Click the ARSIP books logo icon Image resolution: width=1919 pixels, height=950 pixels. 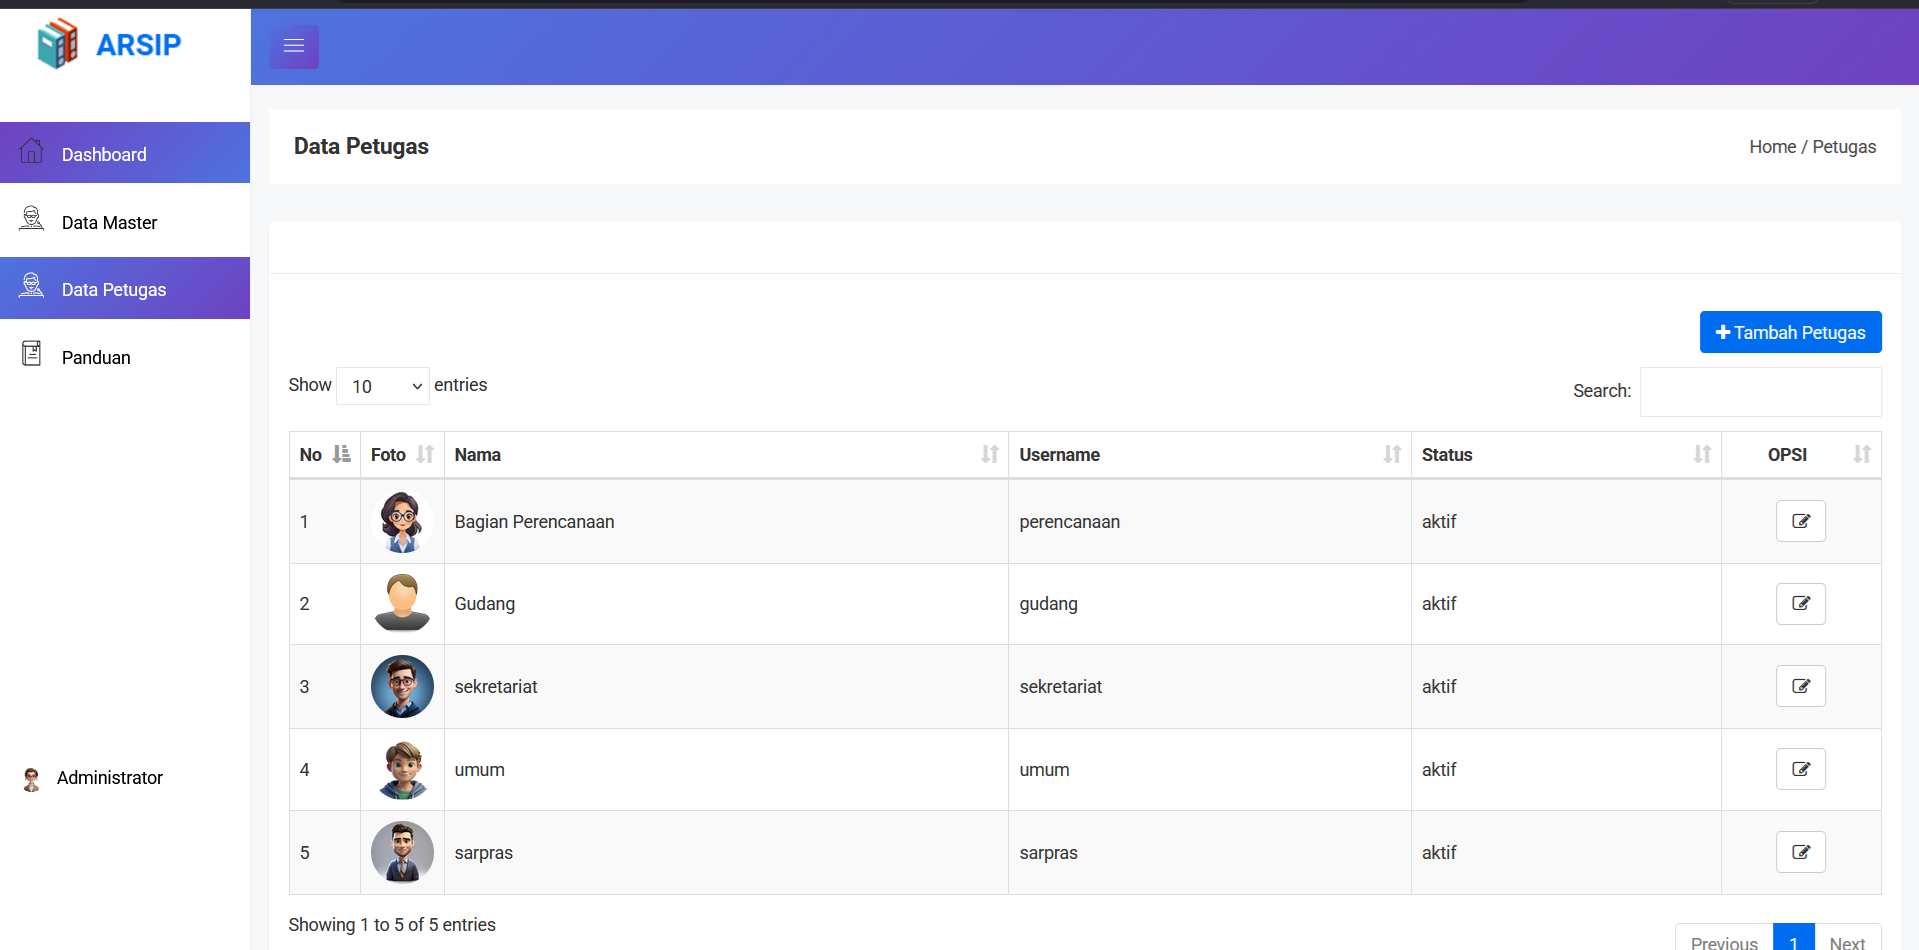58,44
